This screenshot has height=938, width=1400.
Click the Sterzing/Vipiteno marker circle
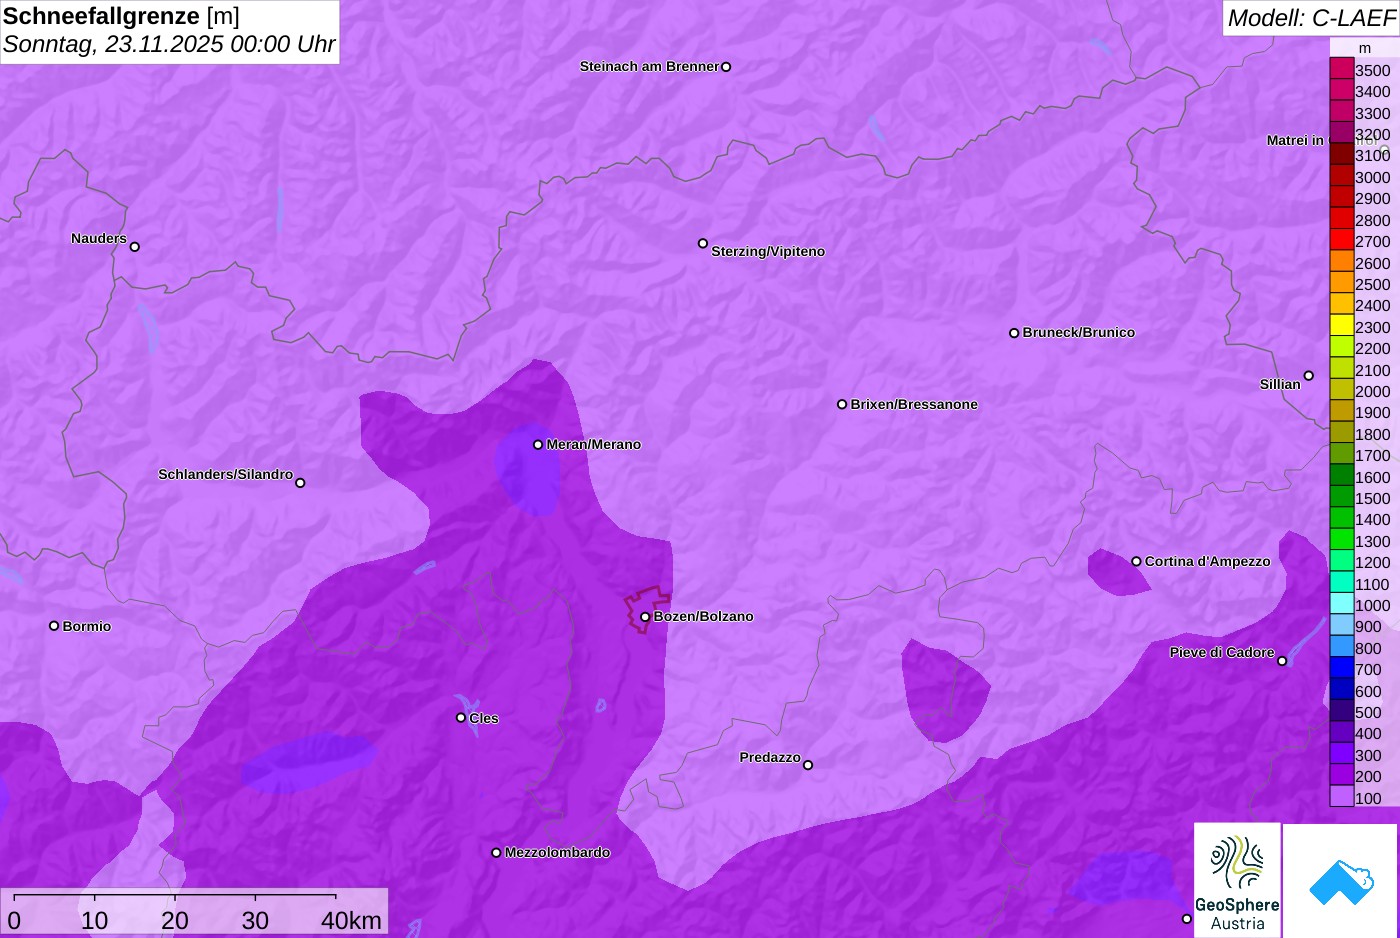tap(703, 243)
